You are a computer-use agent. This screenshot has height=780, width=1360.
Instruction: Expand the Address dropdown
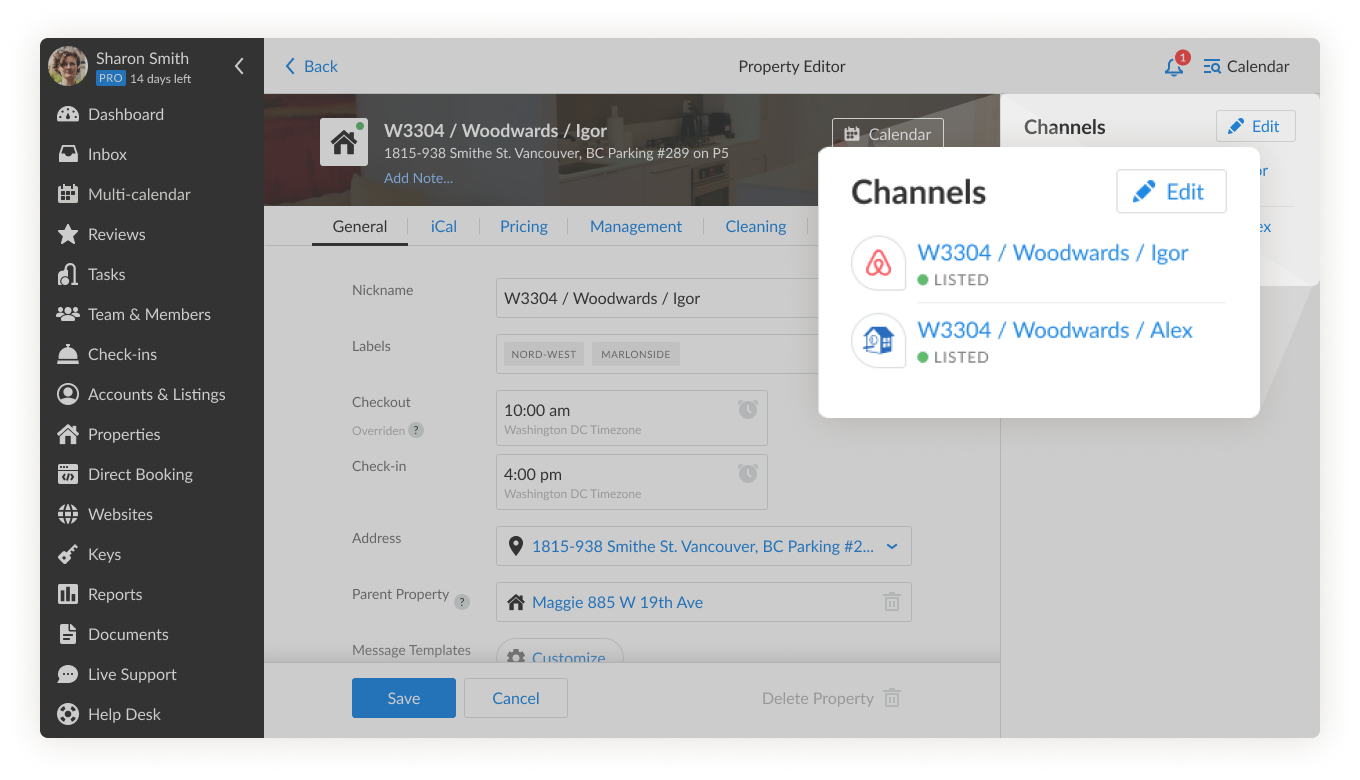[892, 546]
